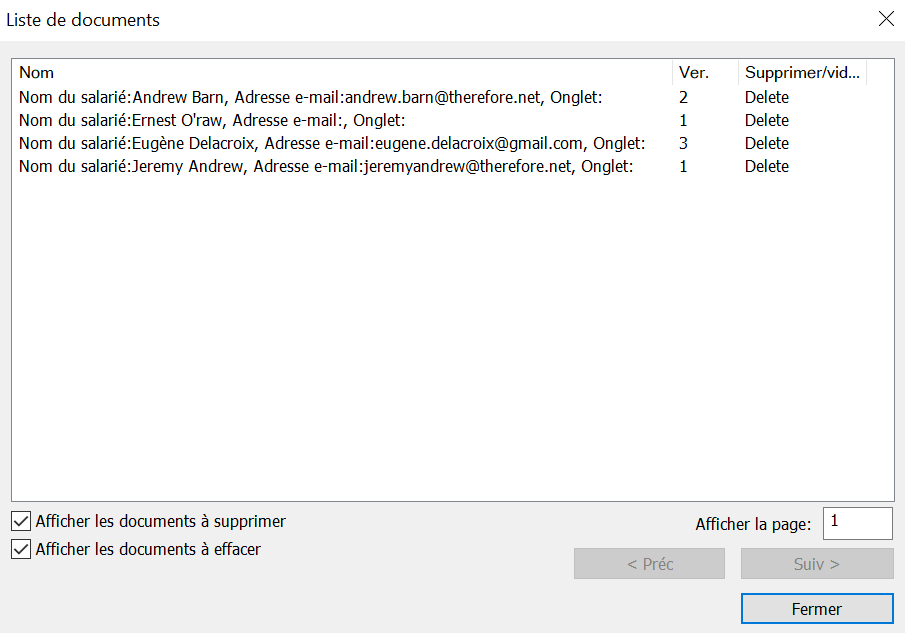Sort by the Ver. column header
This screenshot has height=633, width=905.
[704, 73]
